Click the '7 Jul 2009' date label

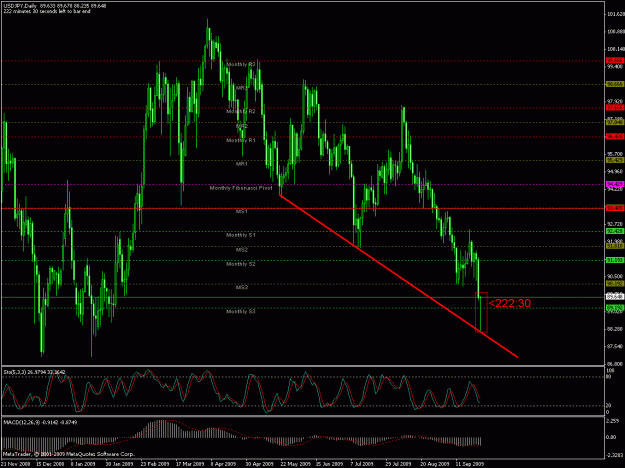pos(363,464)
